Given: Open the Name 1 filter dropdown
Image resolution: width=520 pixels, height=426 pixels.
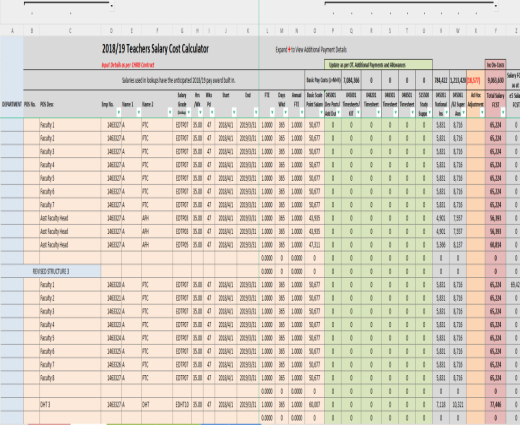Looking at the screenshot, I should click(139, 112).
